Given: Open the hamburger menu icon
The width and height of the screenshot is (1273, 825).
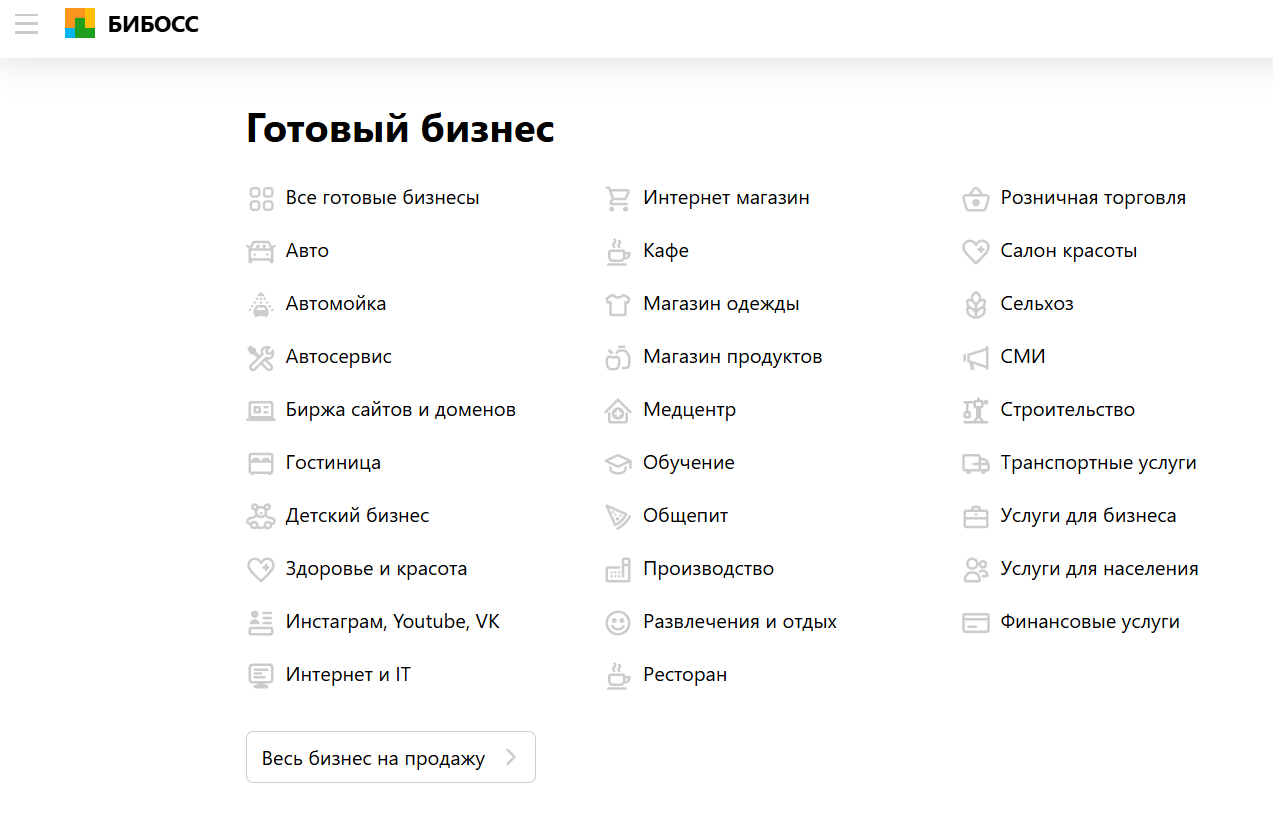Looking at the screenshot, I should 27,24.
